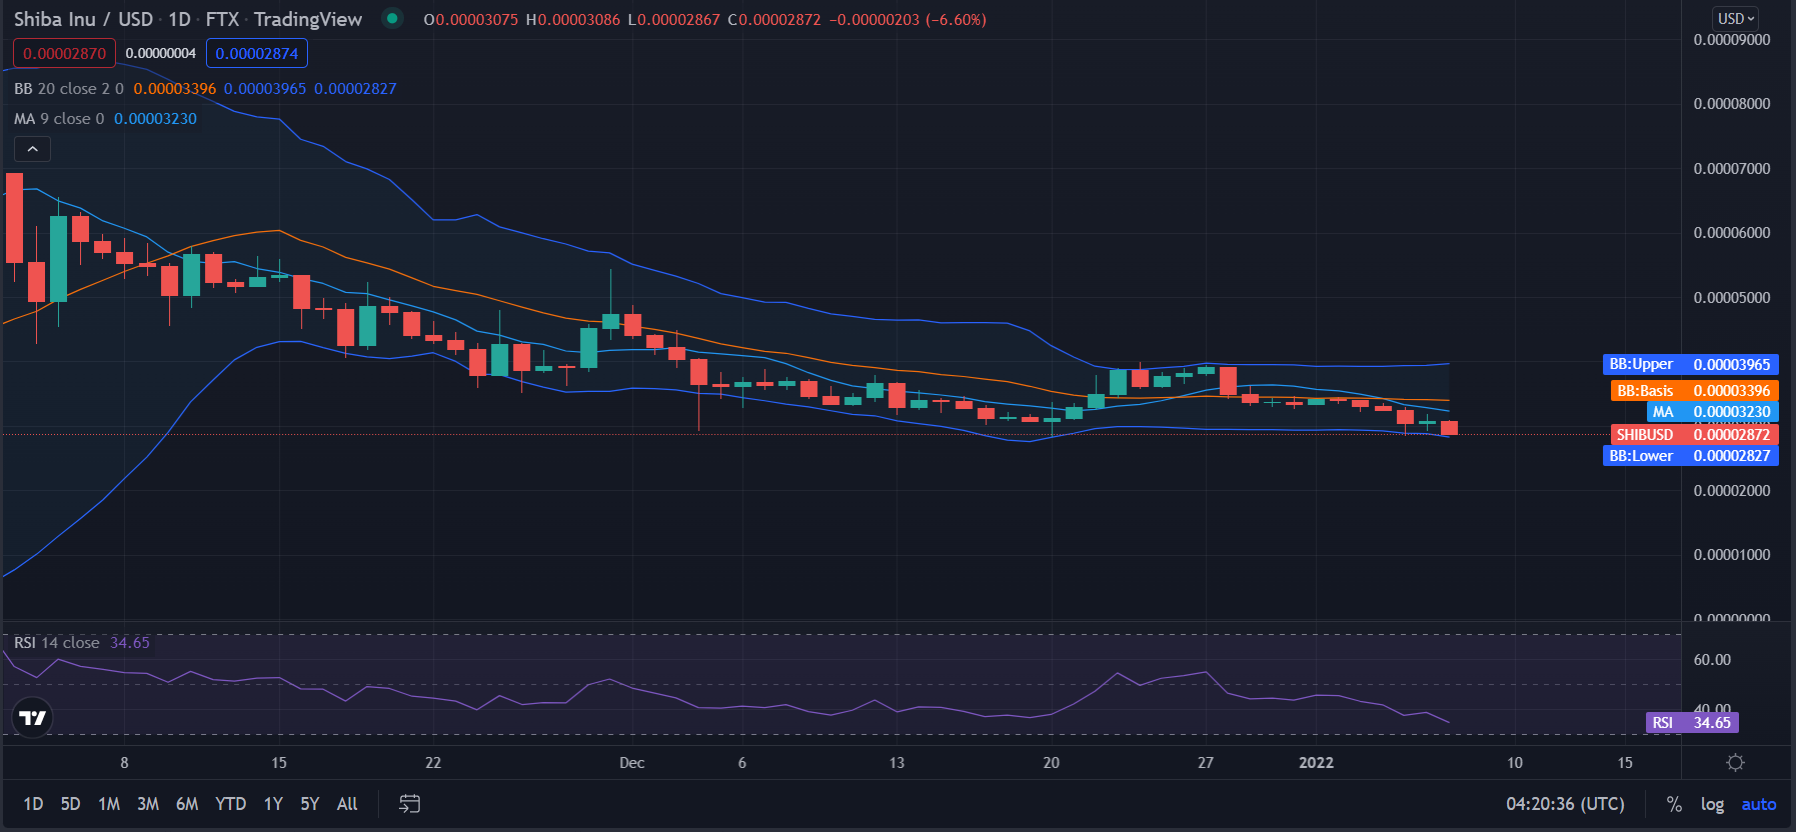Click the MA value 0.00003230 in legend
The width and height of the screenshot is (1796, 832).
[155, 119]
